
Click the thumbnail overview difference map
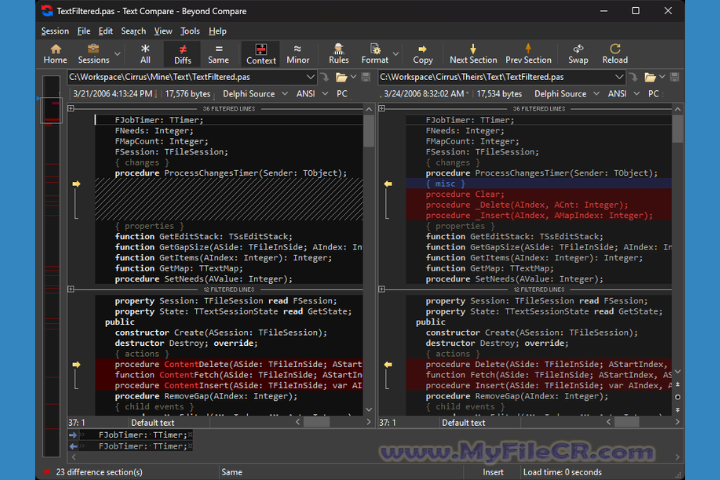51,266
